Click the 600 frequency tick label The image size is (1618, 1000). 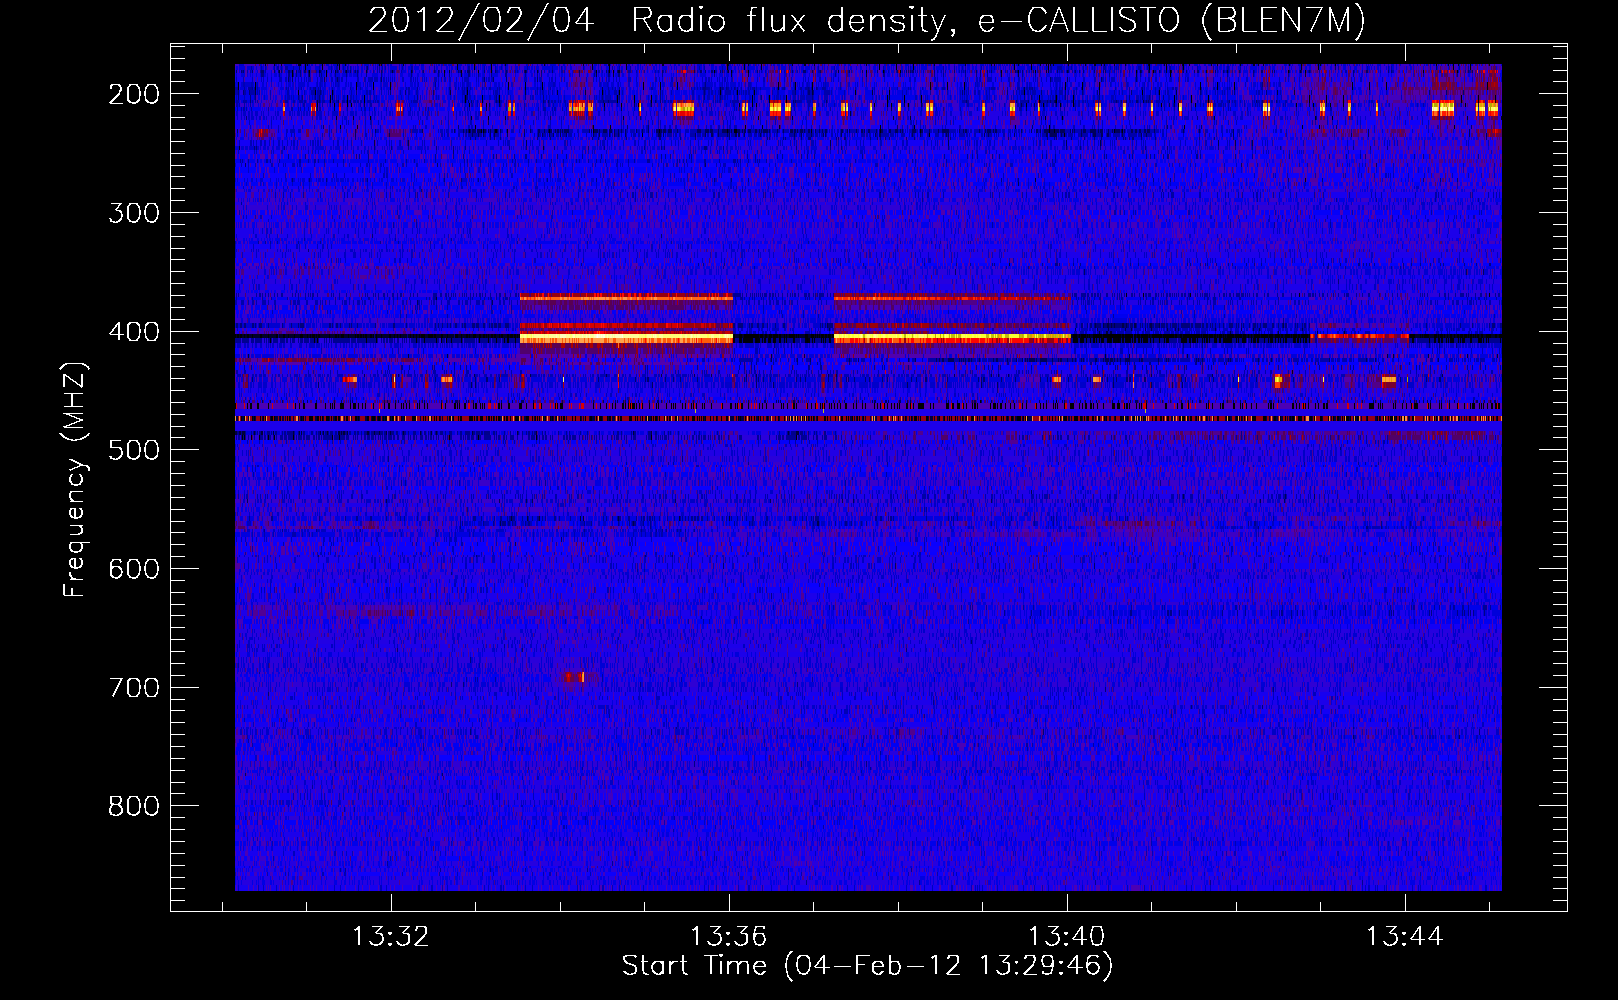point(133,569)
